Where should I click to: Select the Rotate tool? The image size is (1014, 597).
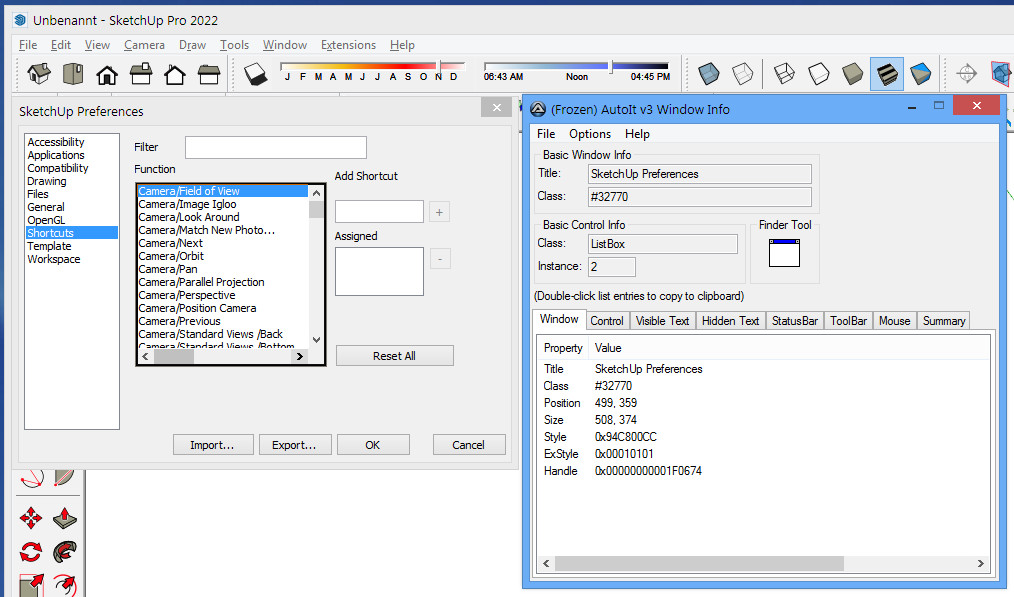coord(31,551)
